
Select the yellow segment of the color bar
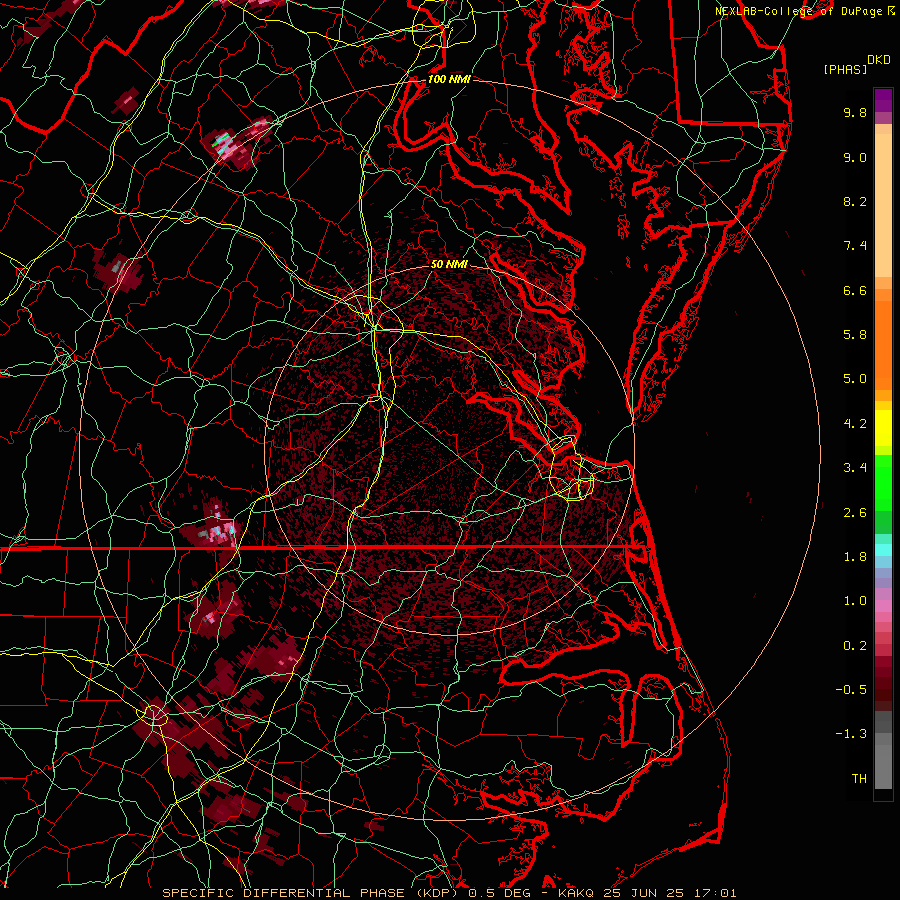[883, 428]
